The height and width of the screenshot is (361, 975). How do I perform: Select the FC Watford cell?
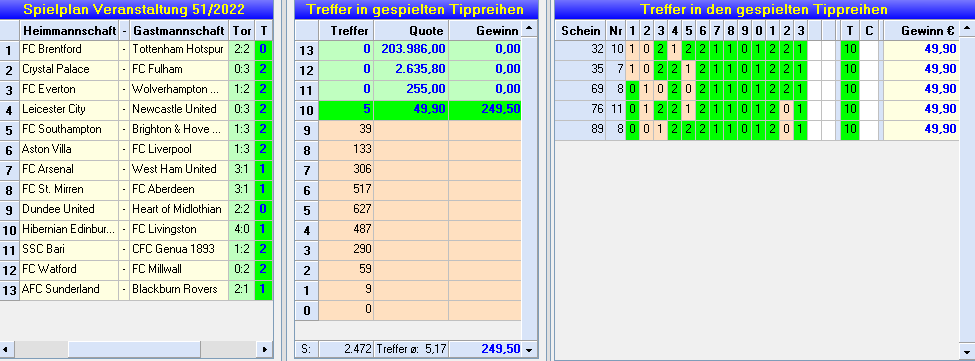tap(69, 269)
